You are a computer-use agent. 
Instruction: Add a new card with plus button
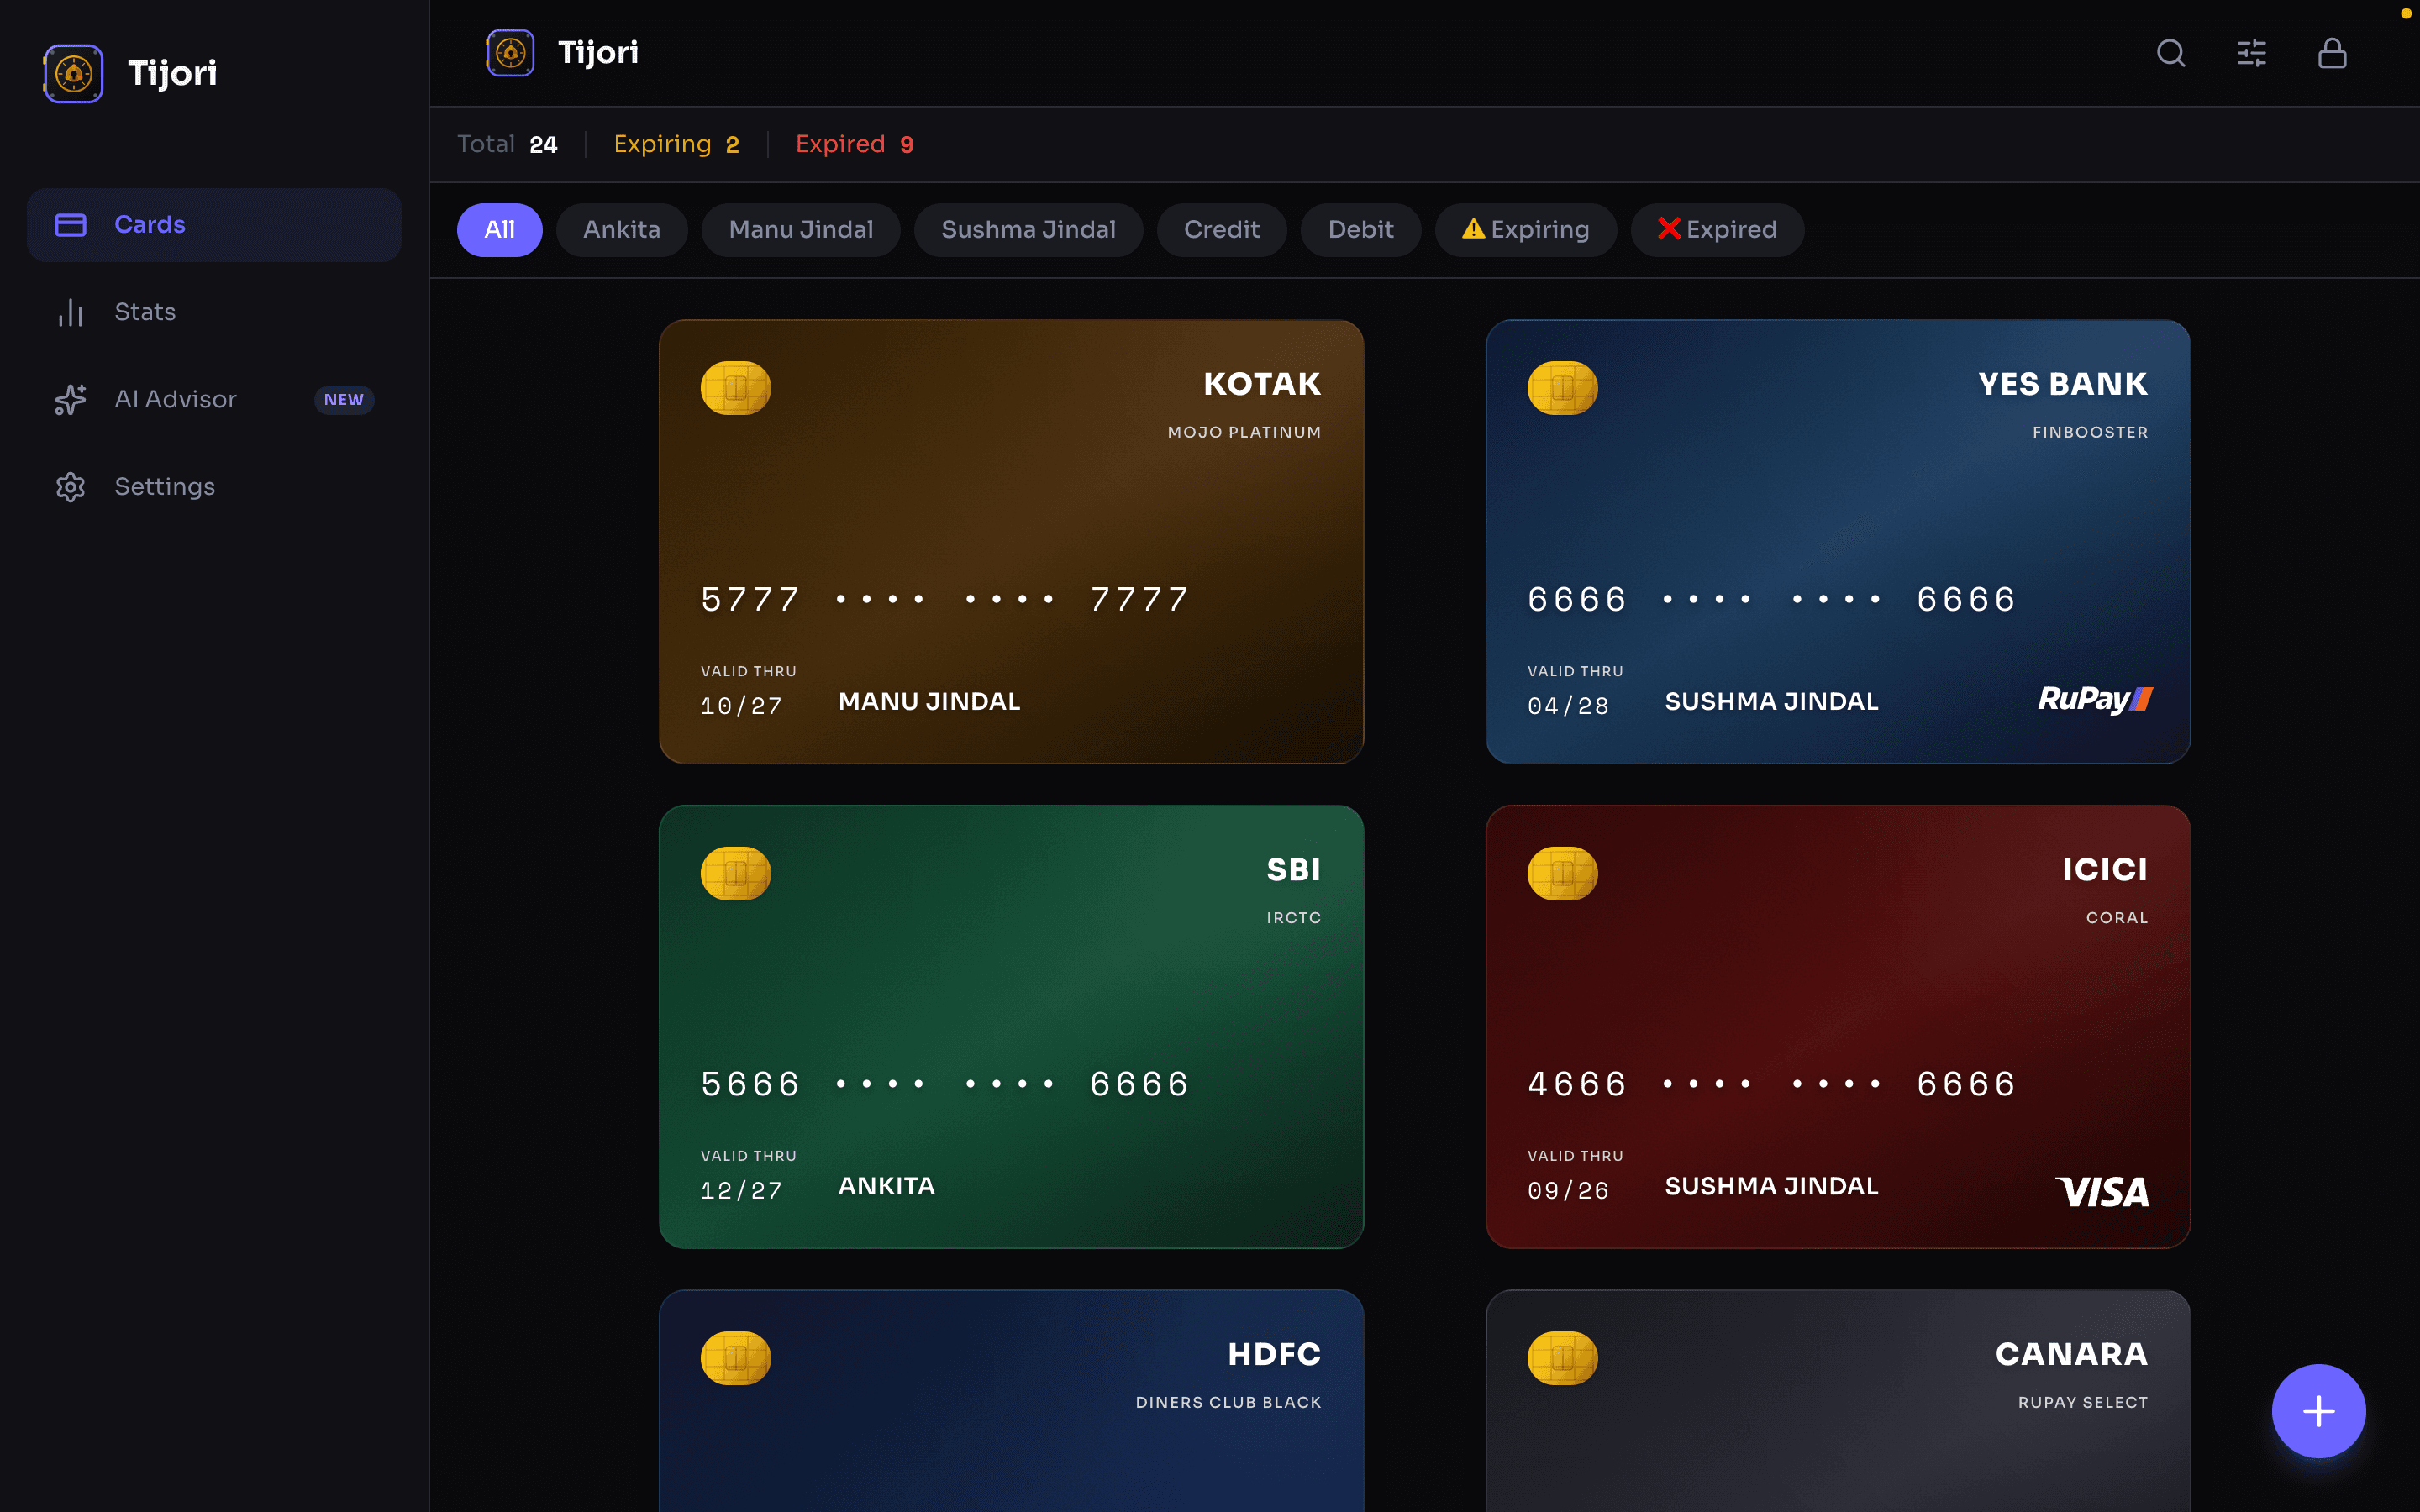click(x=2318, y=1411)
